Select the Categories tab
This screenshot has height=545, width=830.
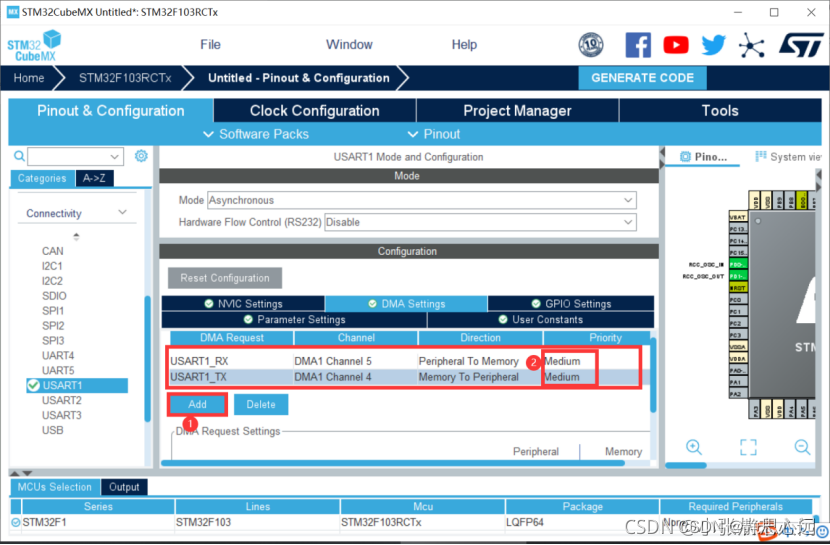pos(42,178)
